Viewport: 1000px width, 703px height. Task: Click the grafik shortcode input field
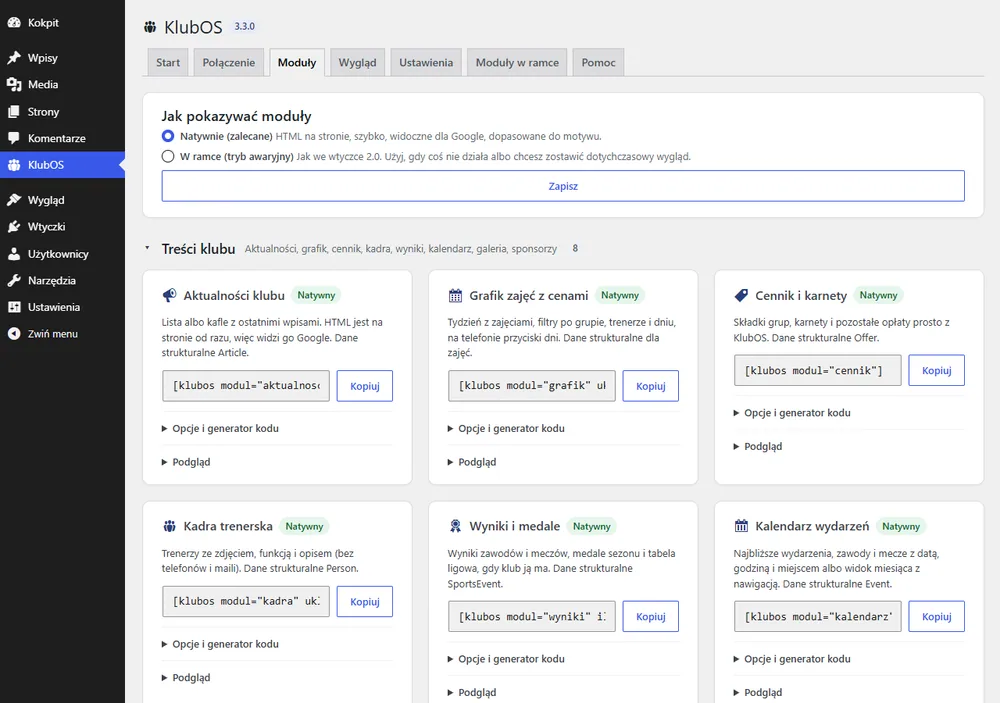532,386
